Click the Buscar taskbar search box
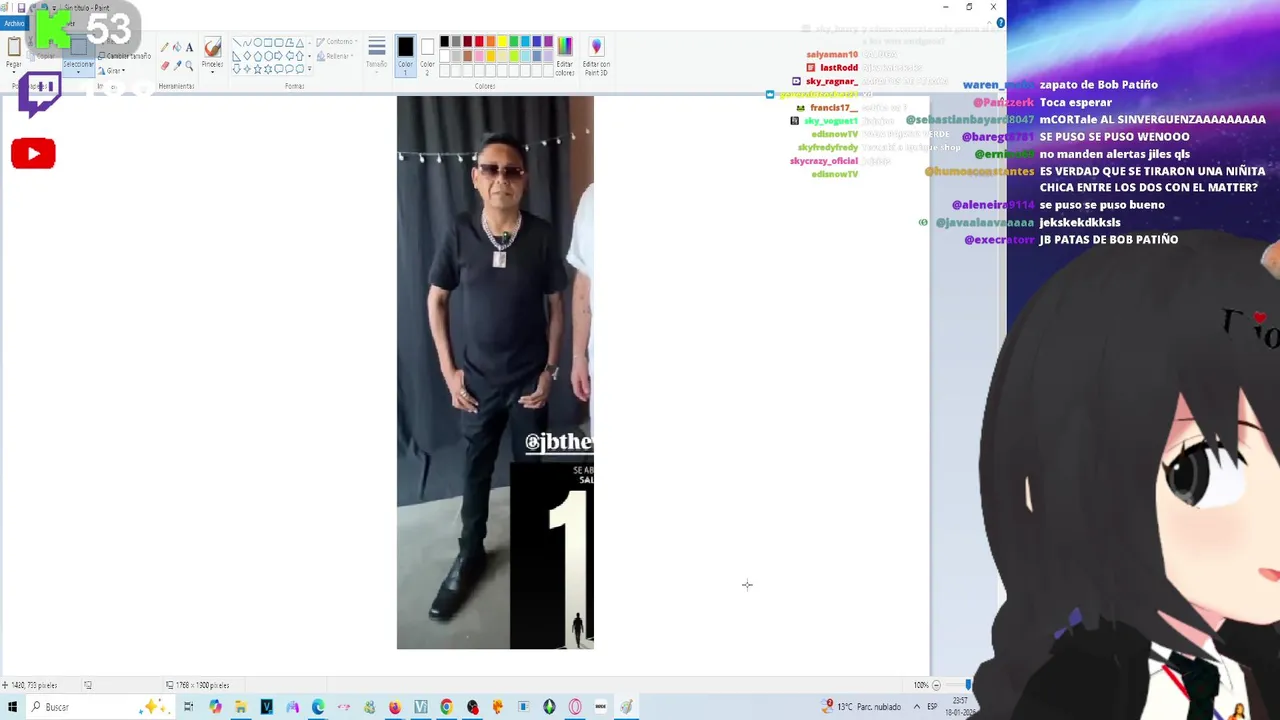 pyautogui.click(x=100, y=707)
